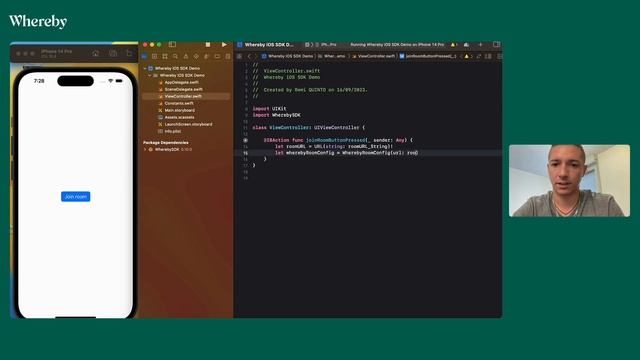
Task: Open AppDelegate.swift in the navigator
Action: (181, 82)
